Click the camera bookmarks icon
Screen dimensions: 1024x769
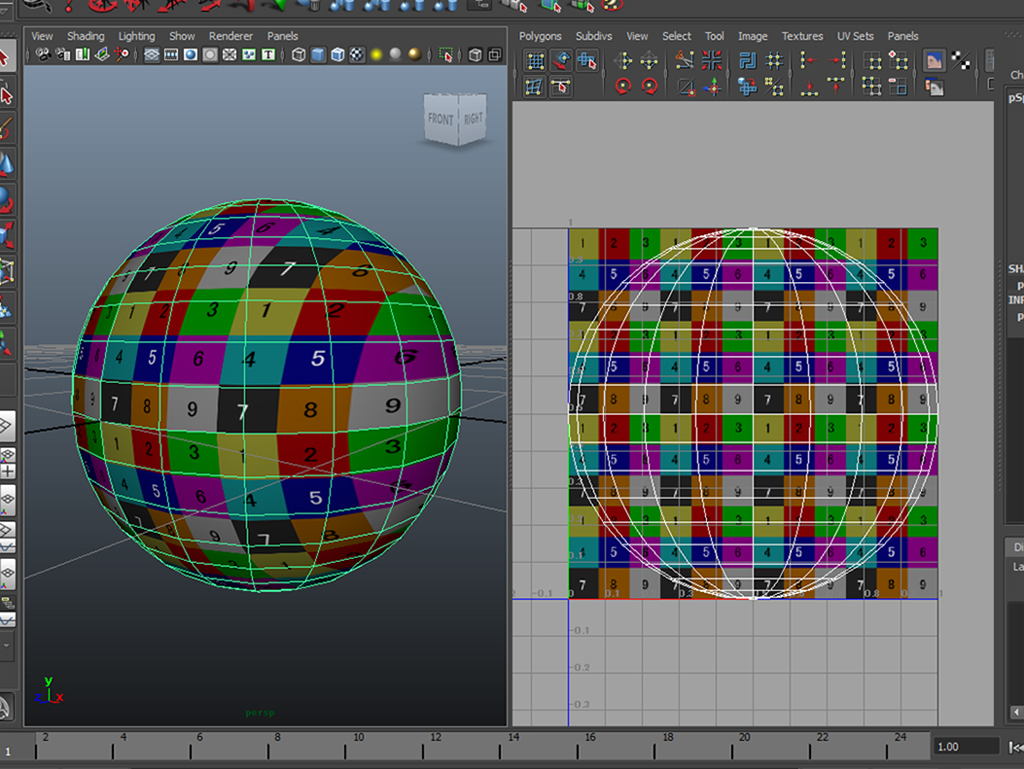(82, 55)
